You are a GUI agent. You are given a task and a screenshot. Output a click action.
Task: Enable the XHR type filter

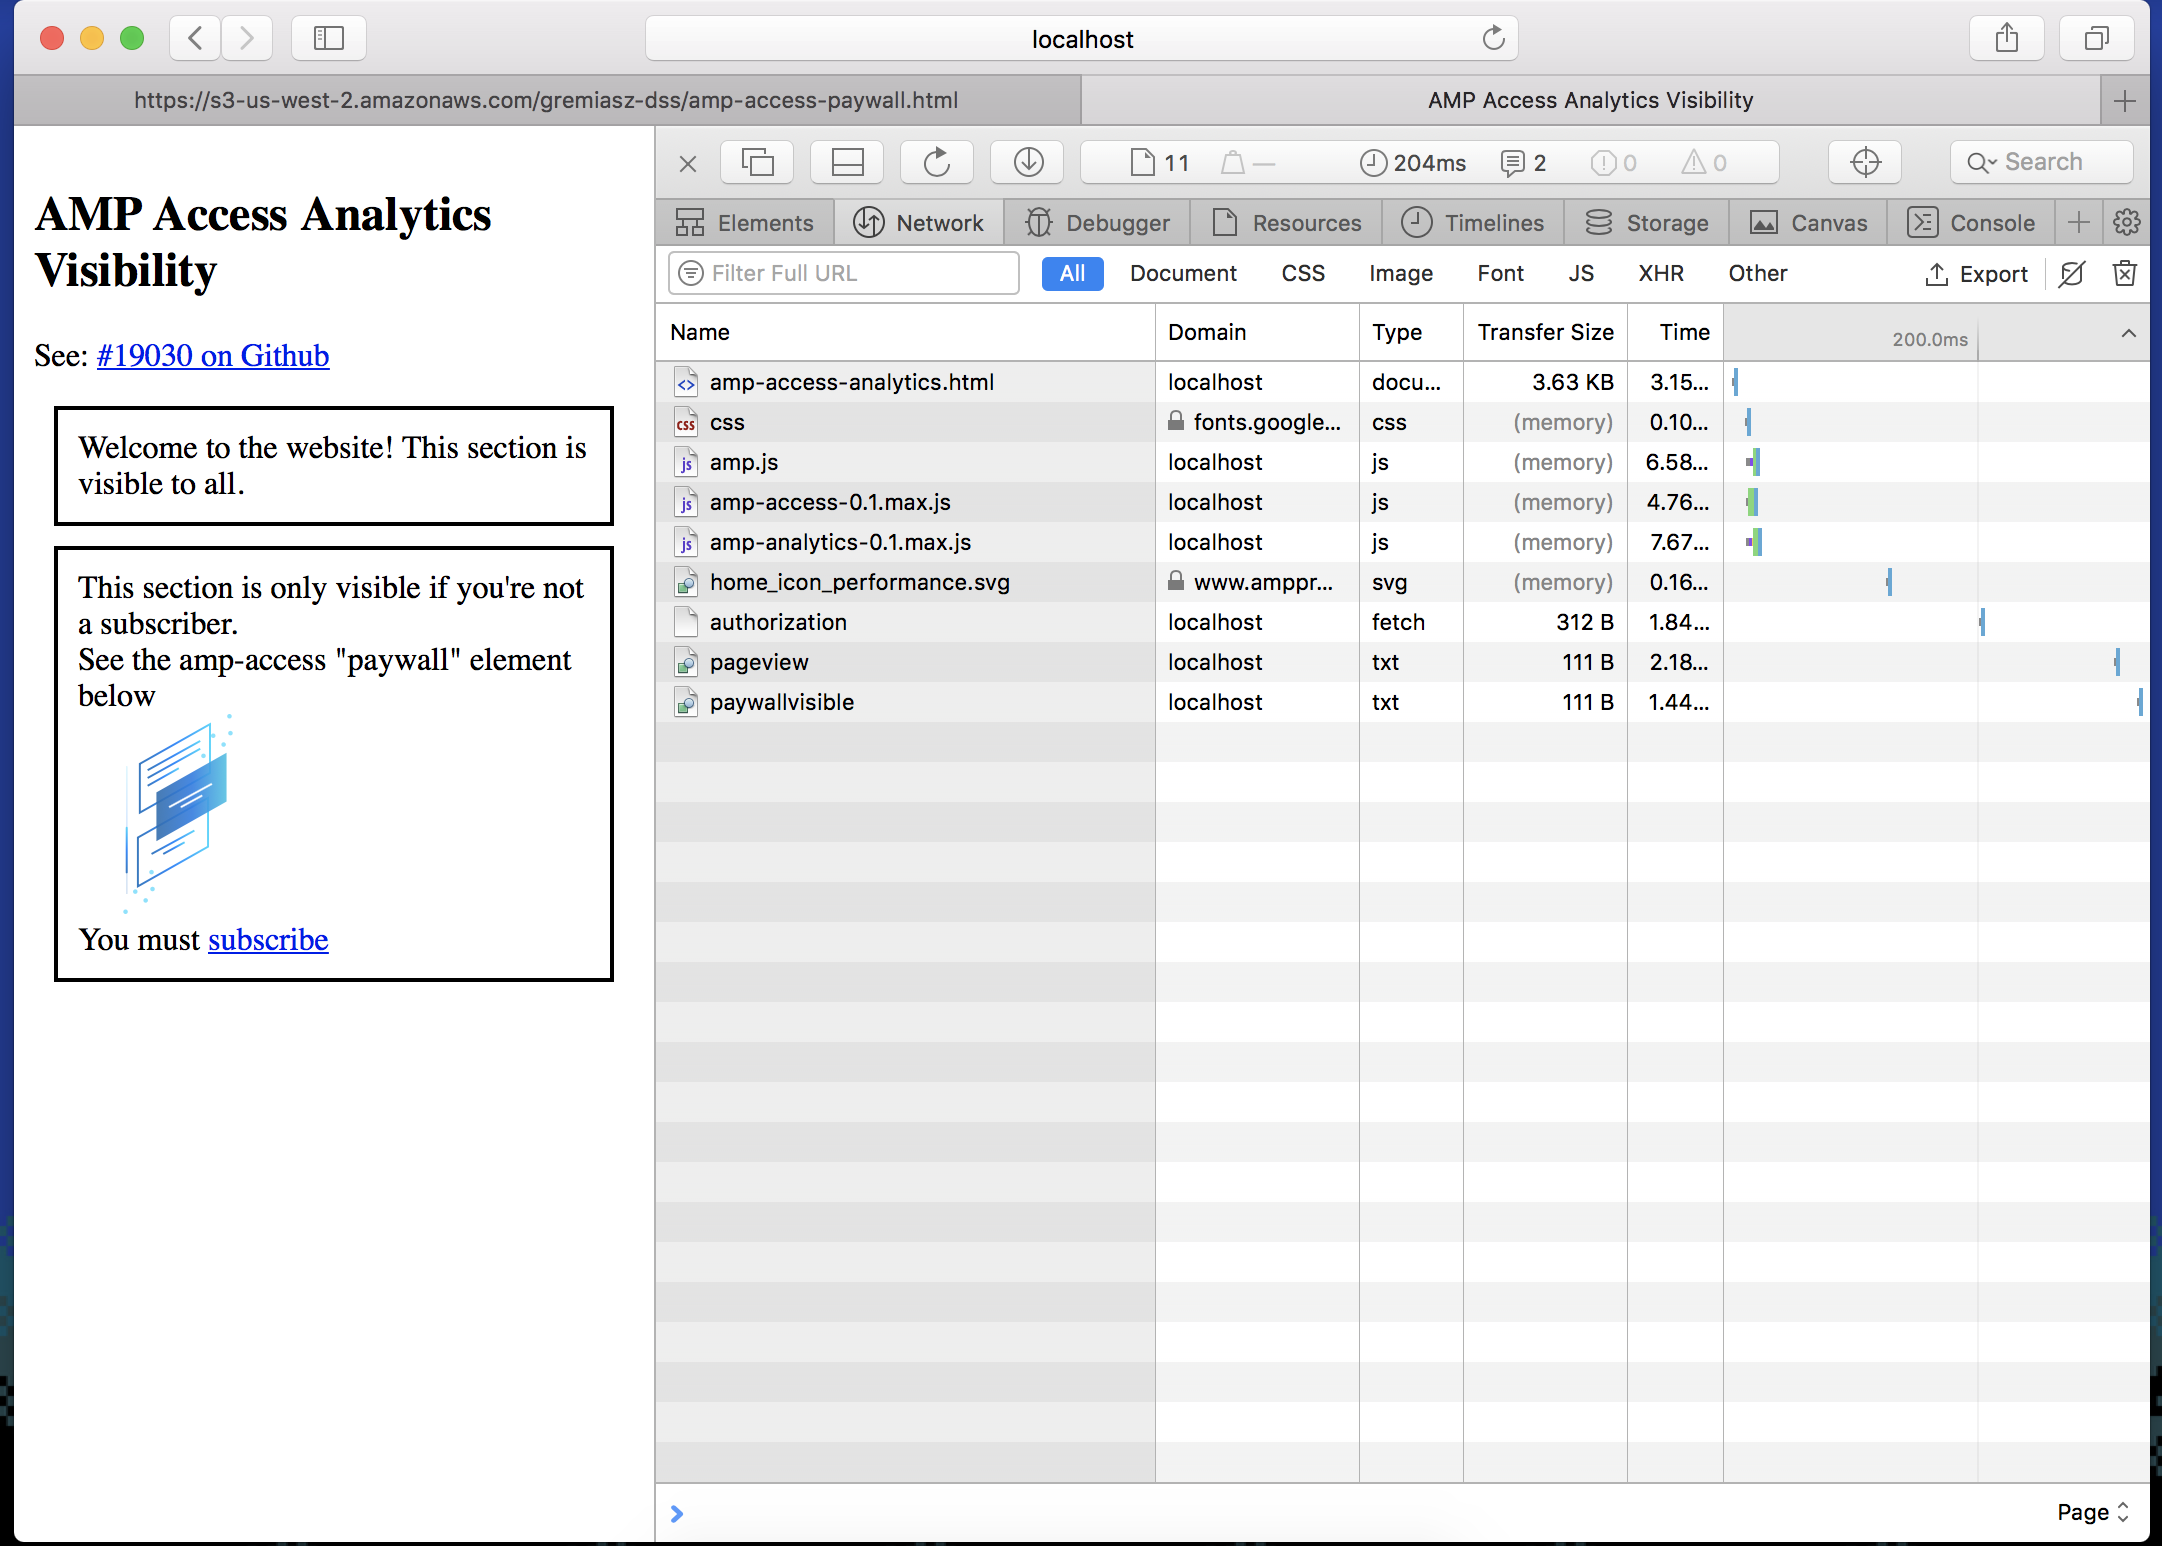1660,273
